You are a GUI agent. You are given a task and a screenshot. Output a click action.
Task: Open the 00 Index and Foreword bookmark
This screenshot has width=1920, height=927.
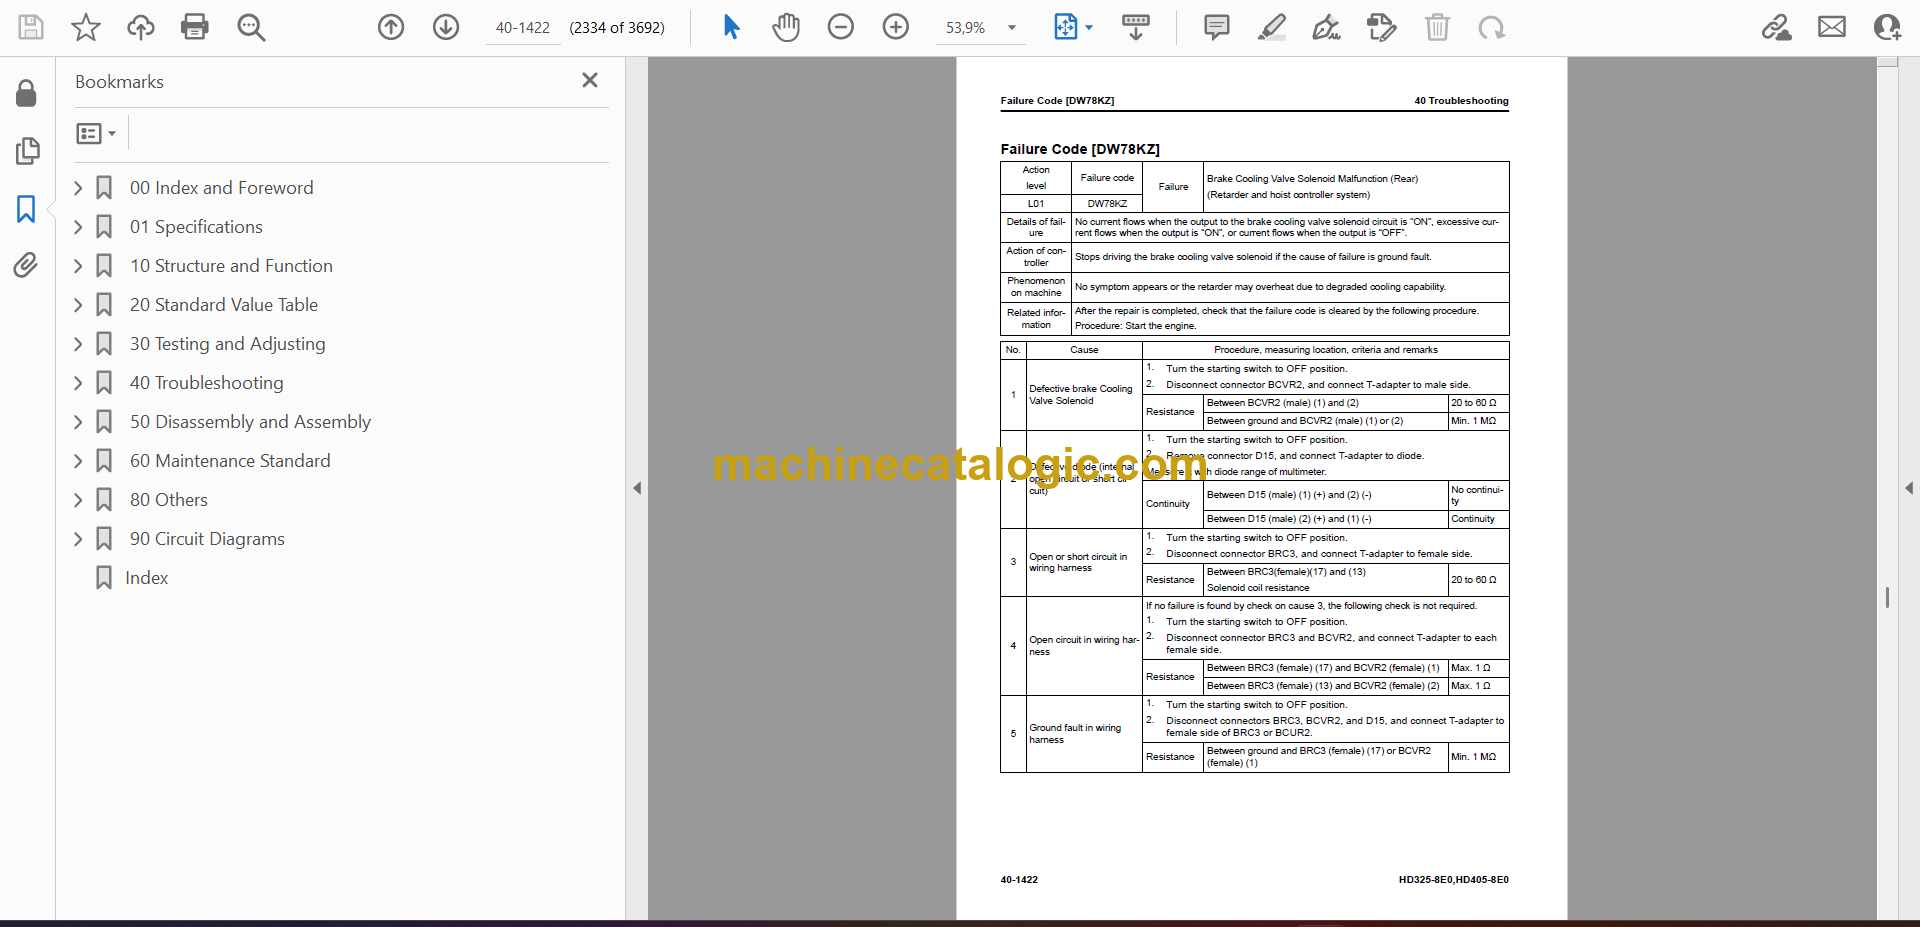221,188
